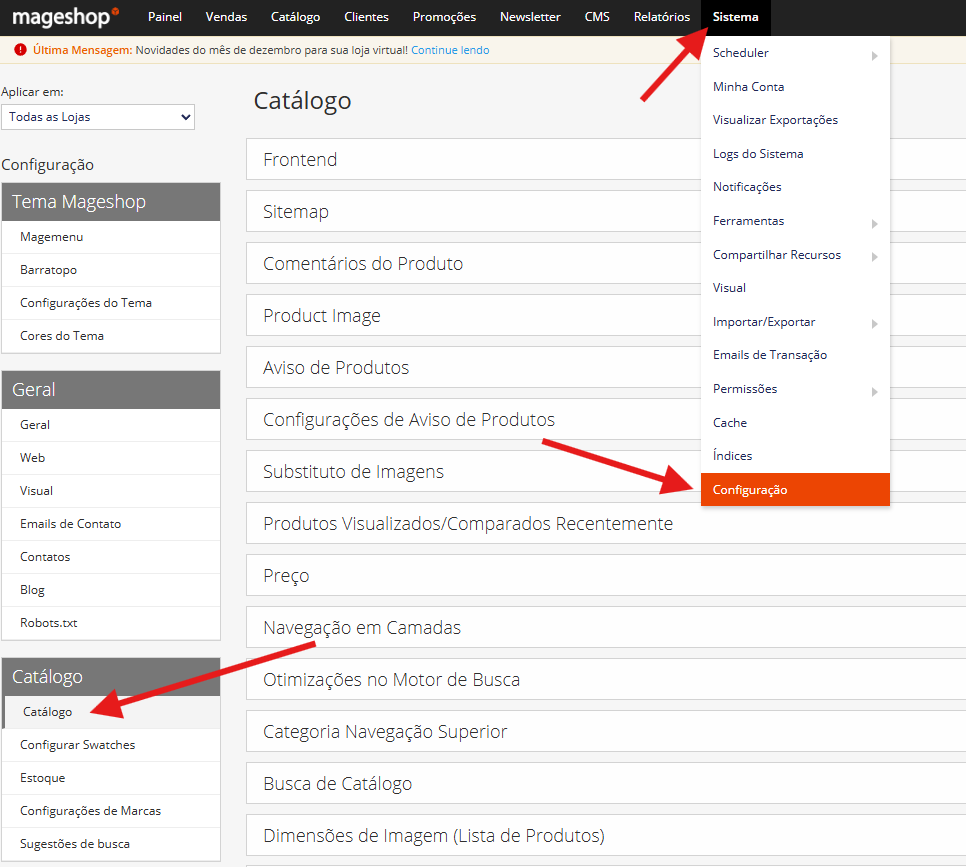Open the Sistema menu

point(735,17)
